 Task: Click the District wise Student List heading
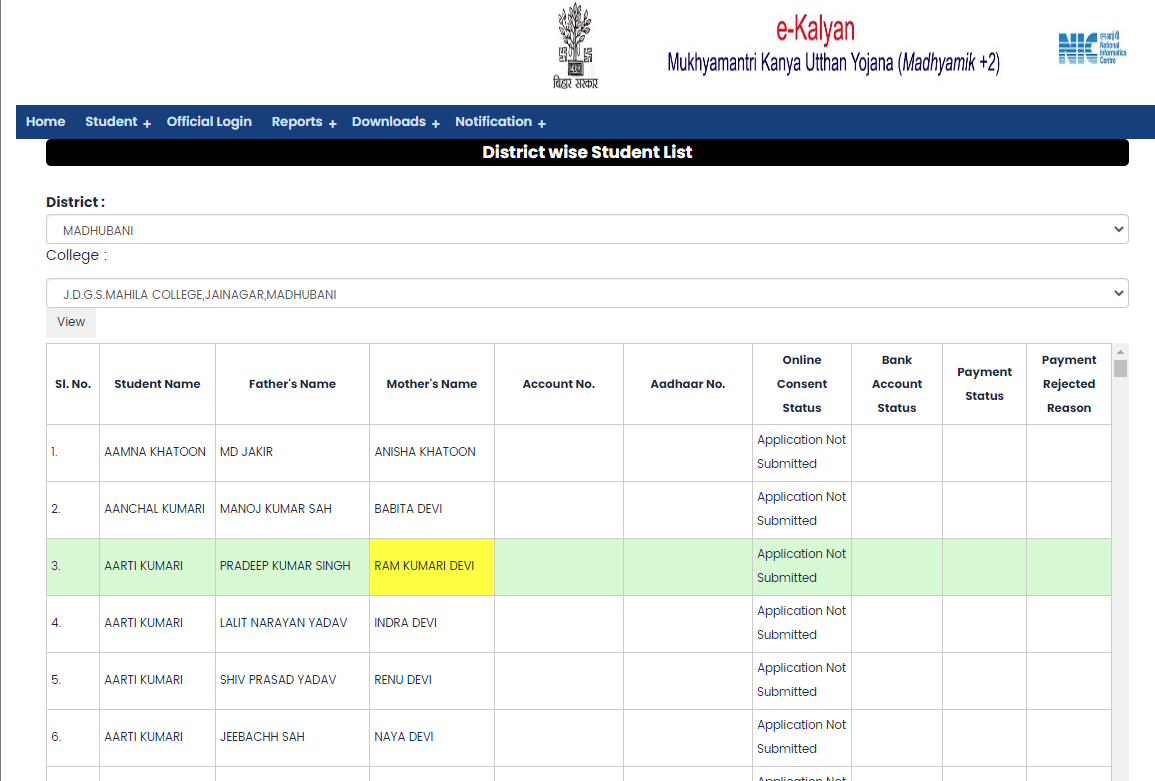(587, 153)
